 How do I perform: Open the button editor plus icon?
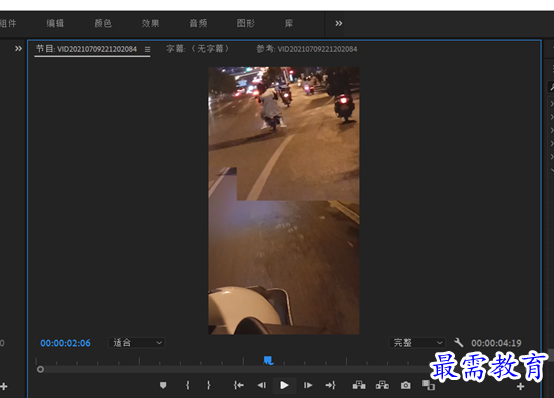[x=520, y=386]
